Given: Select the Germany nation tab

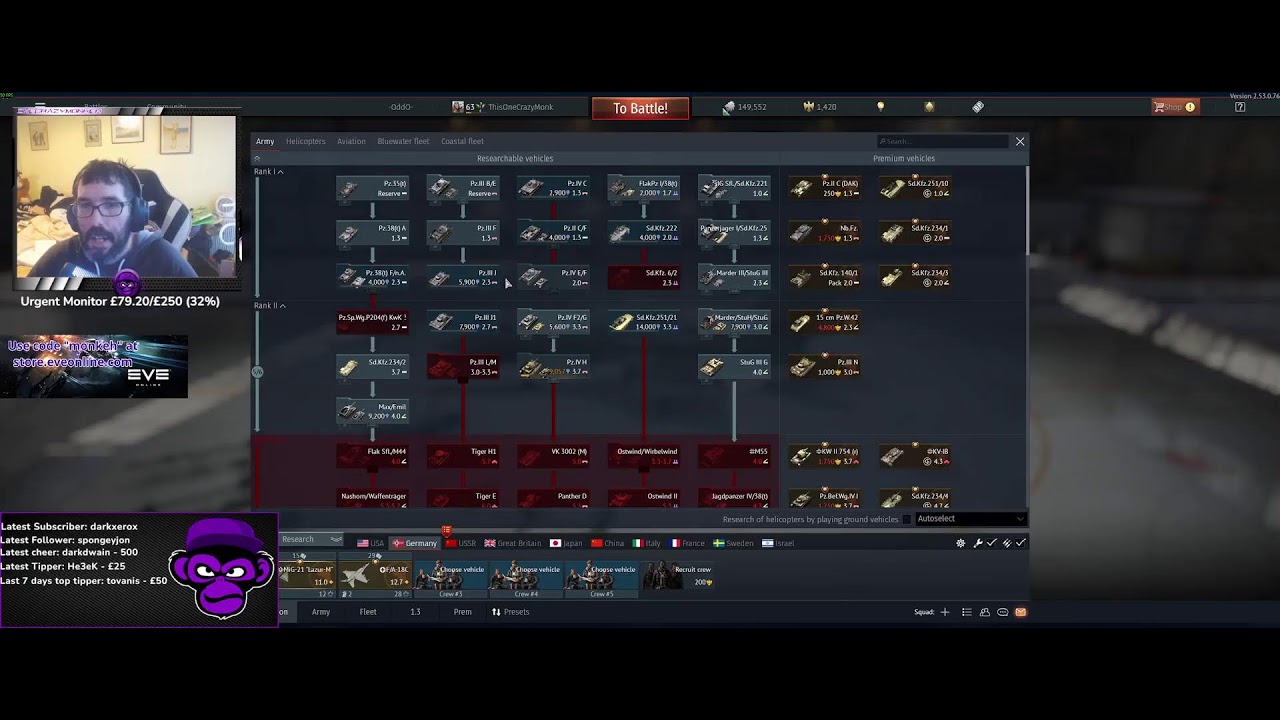Looking at the screenshot, I should pyautogui.click(x=415, y=543).
